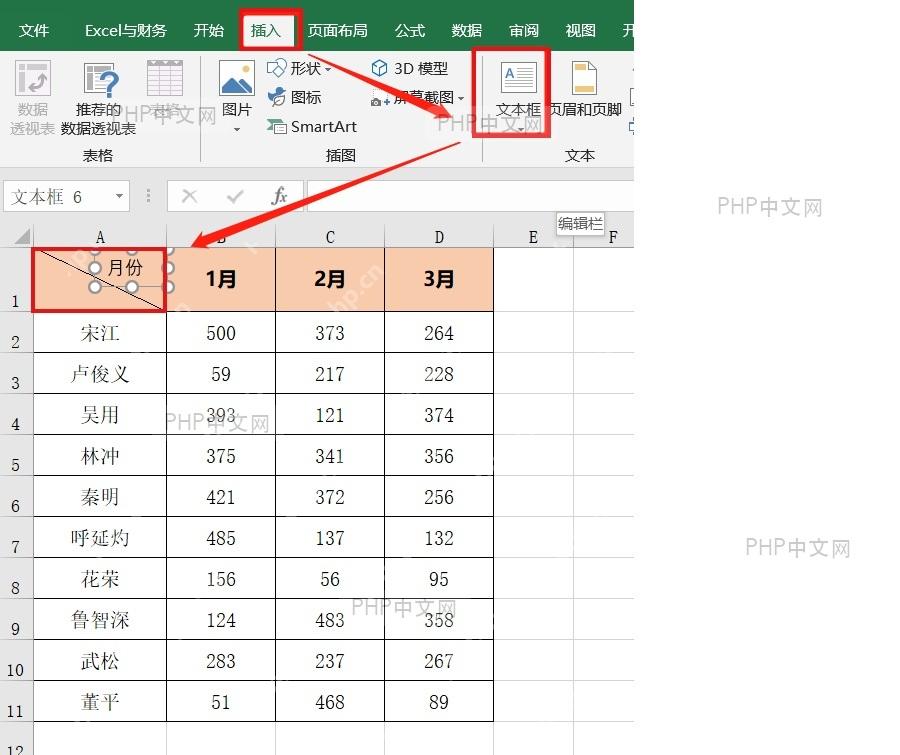The height and width of the screenshot is (755, 900).
Task: Expand the Shapes (形状) dropdown arrow
Action: (x=328, y=69)
